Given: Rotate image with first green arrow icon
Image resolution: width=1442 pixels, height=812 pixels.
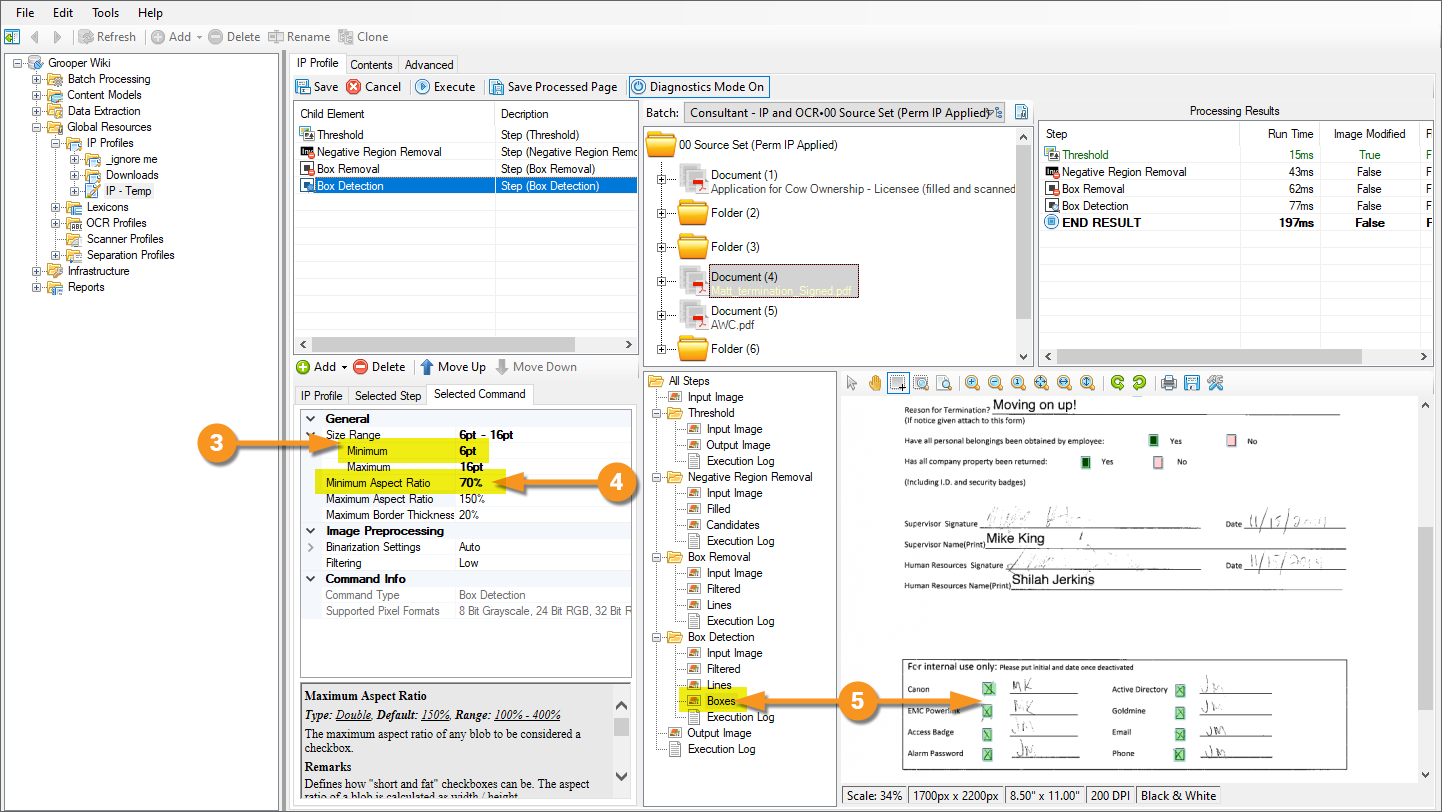Looking at the screenshot, I should [1116, 382].
